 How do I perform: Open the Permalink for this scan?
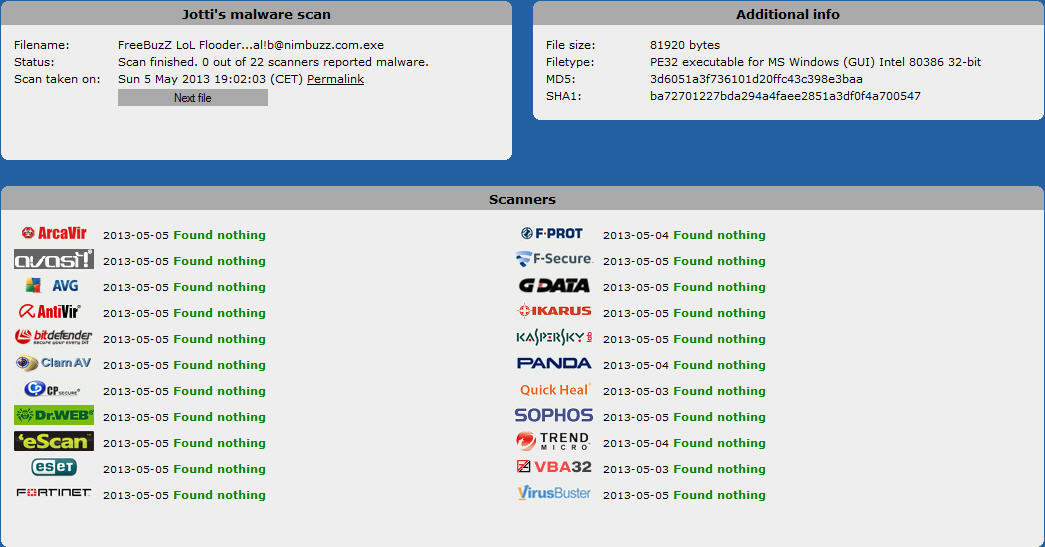(x=335, y=79)
